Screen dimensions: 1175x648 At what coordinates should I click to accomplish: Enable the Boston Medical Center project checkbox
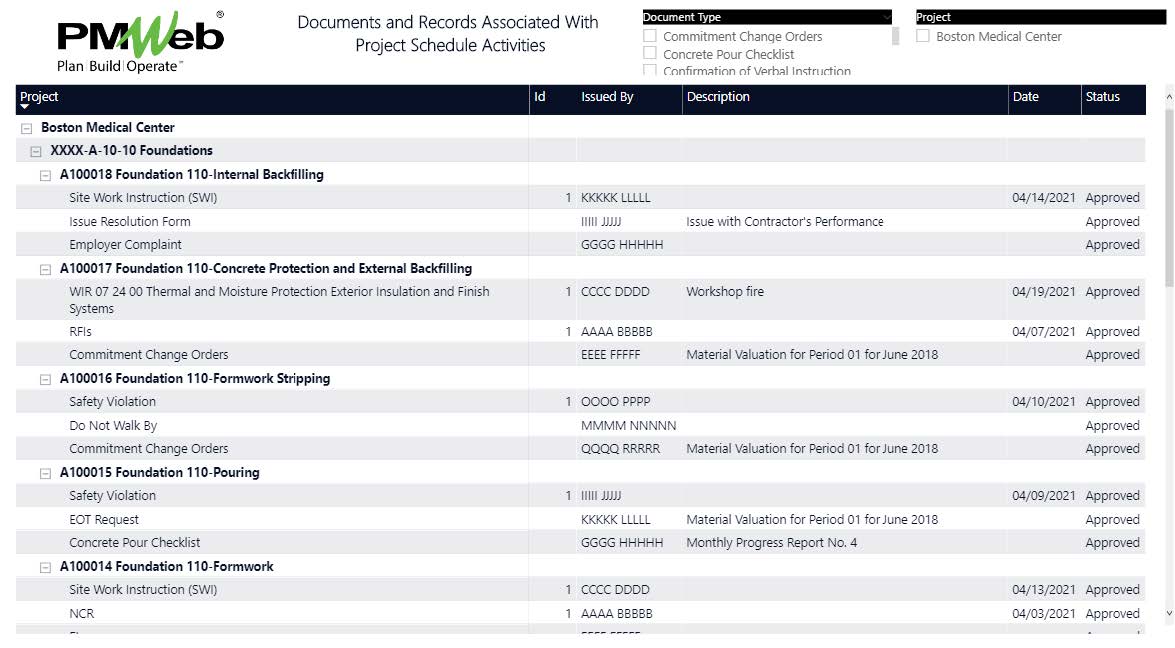923,34
